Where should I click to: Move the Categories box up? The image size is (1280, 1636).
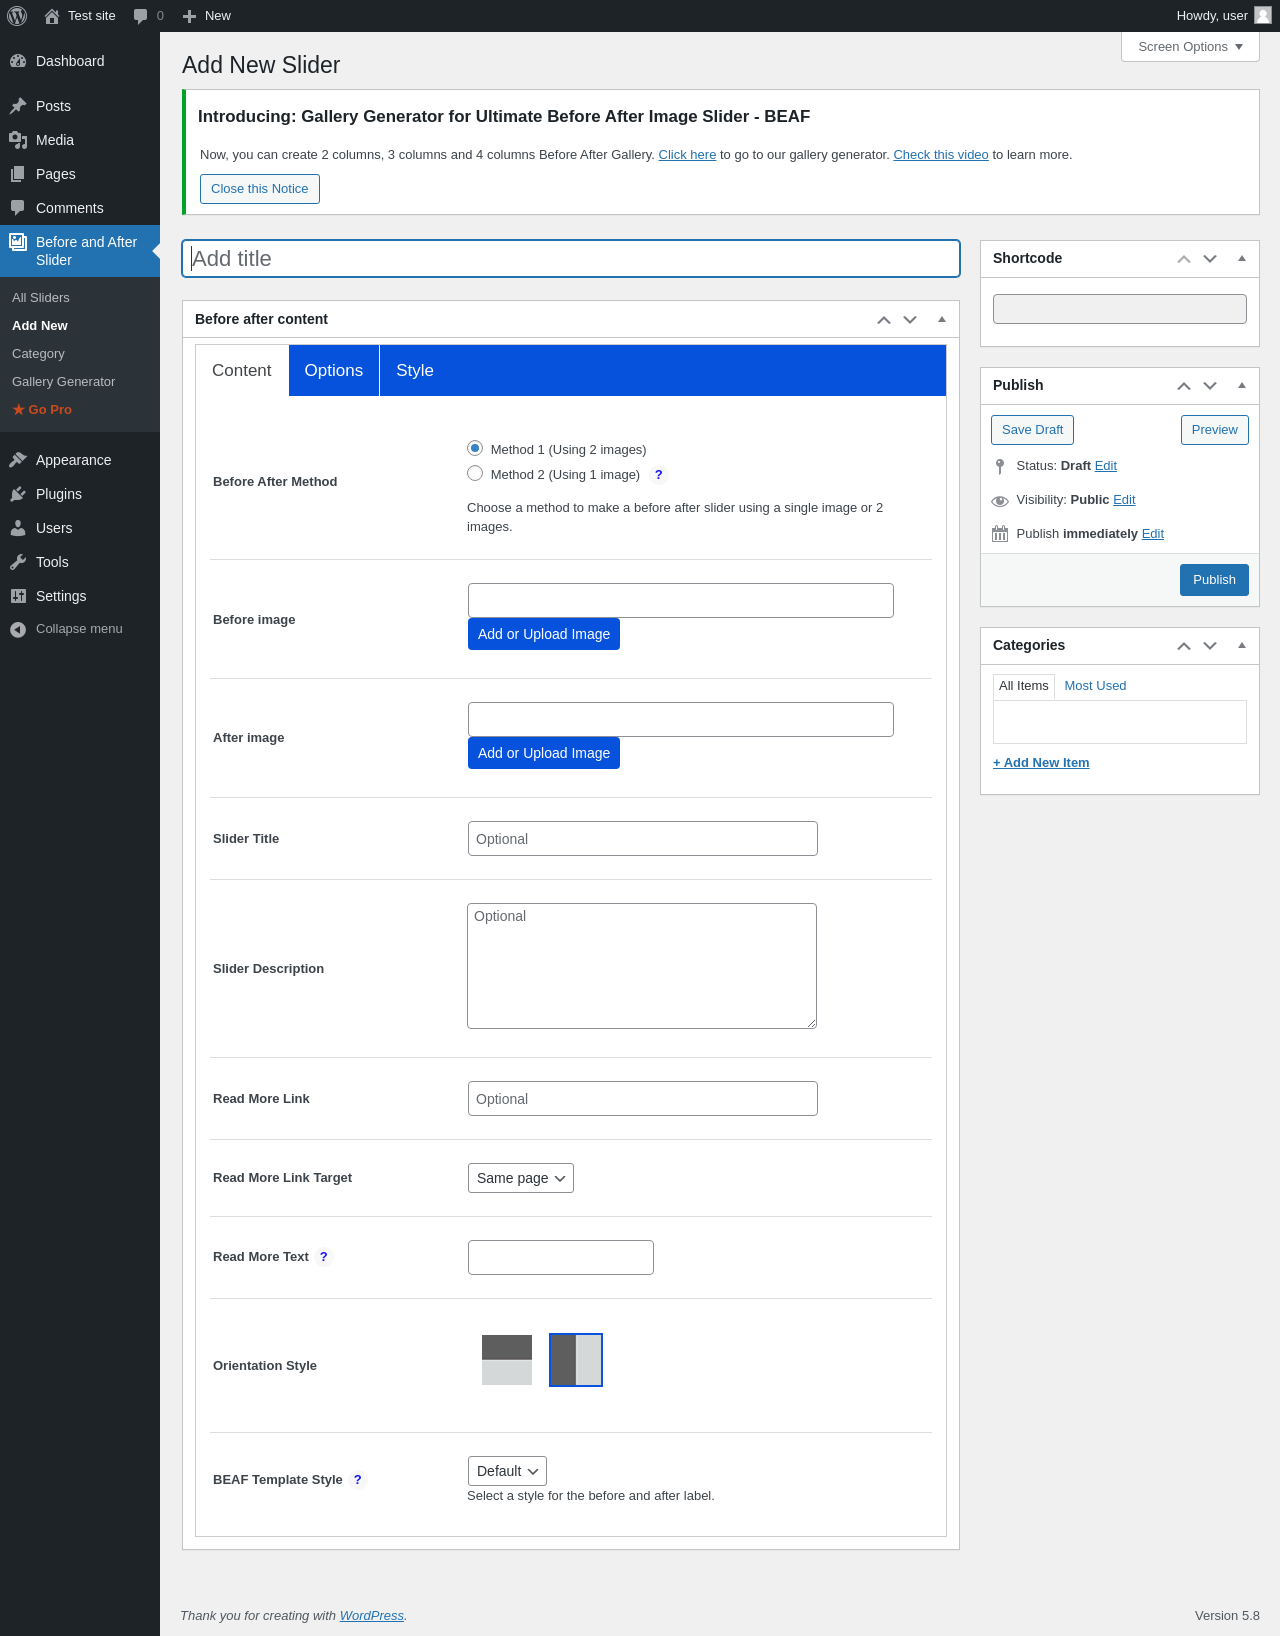1184,646
